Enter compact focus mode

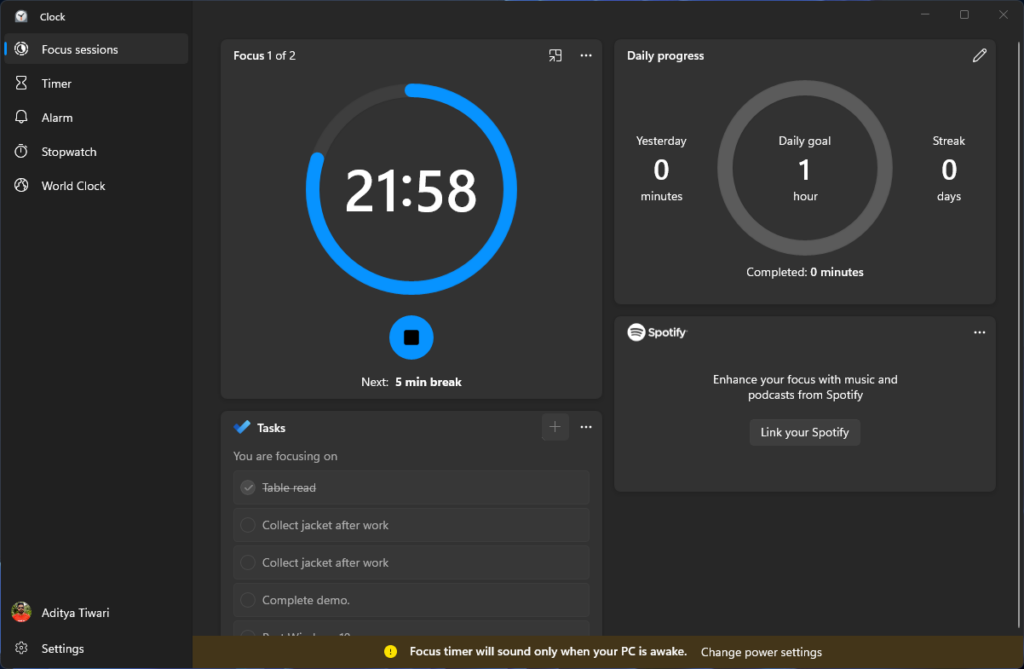coord(555,55)
